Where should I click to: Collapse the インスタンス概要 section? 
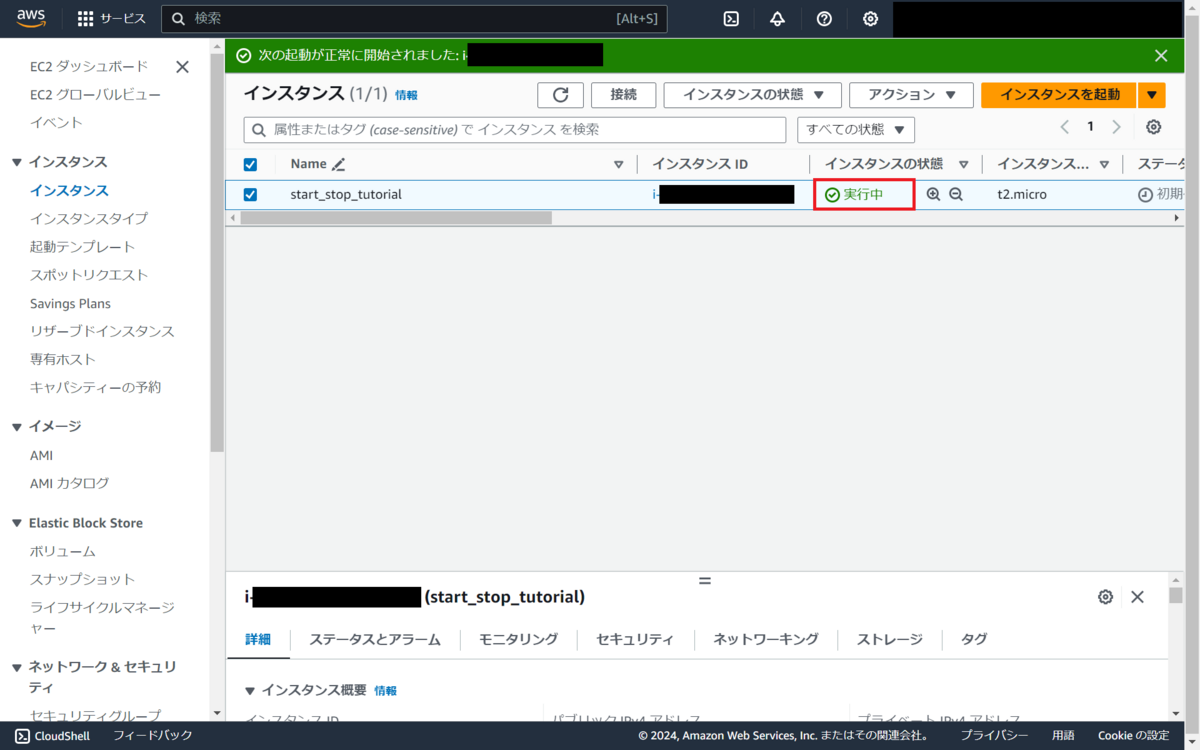250,691
